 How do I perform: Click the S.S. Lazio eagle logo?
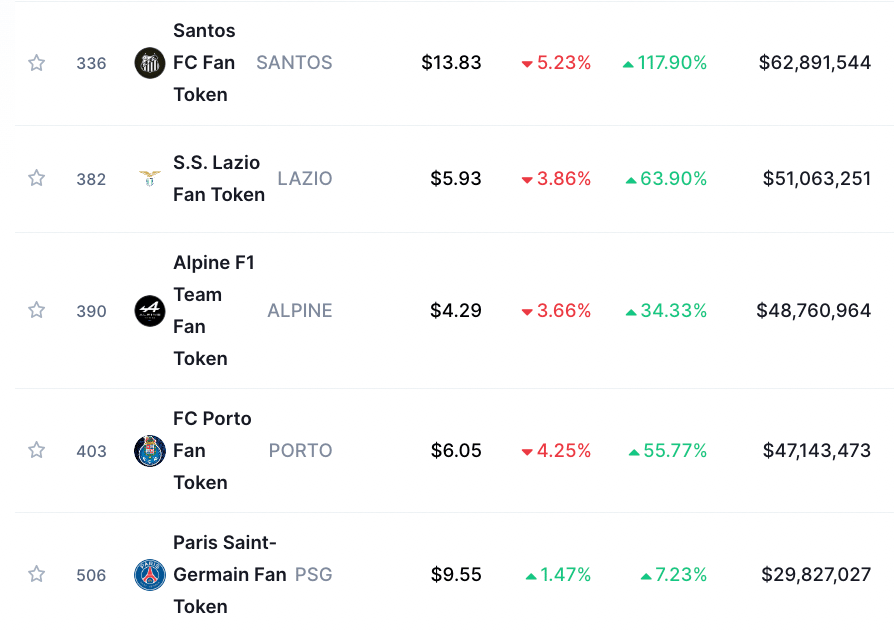[150, 178]
